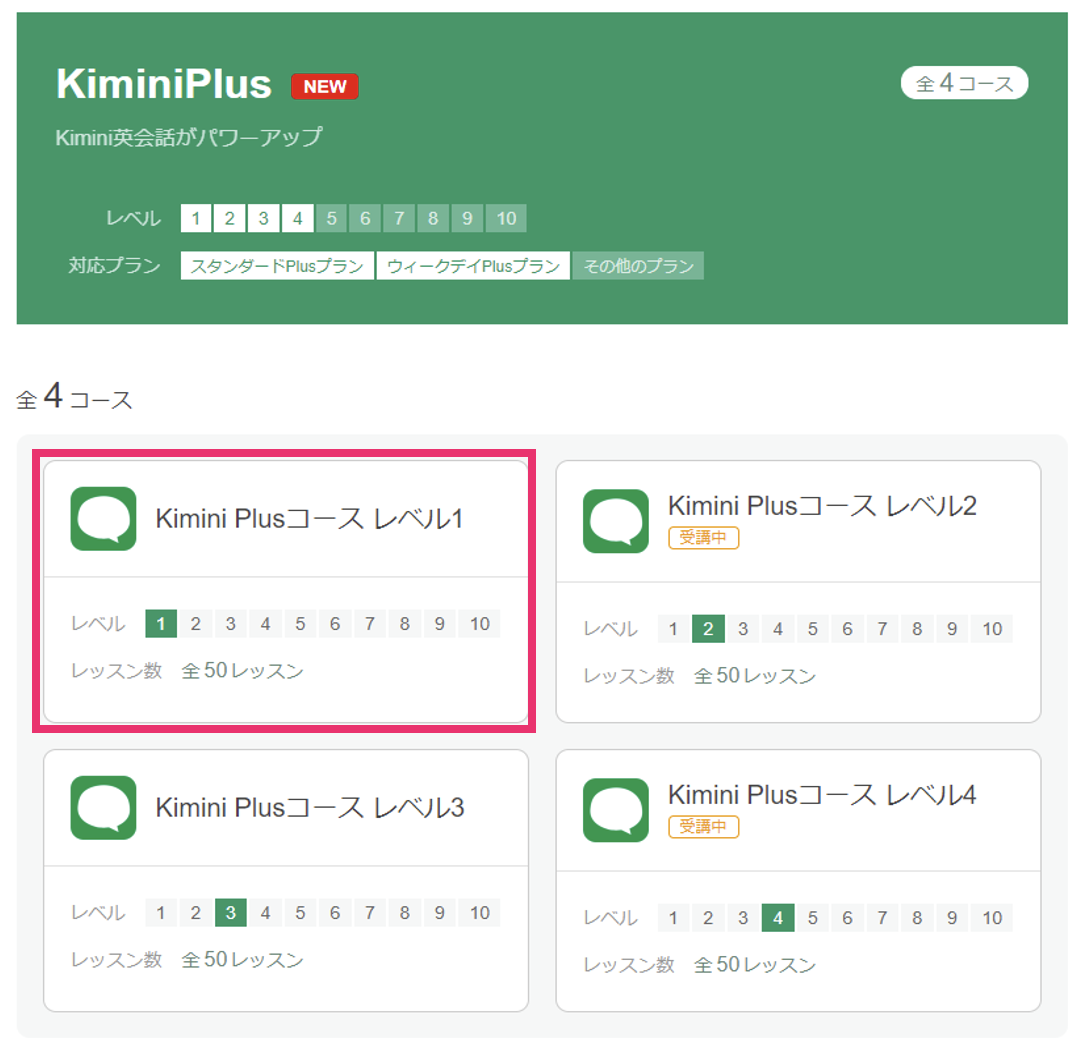Choose the ウィークデイPlusプラン plan tag

(x=473, y=266)
